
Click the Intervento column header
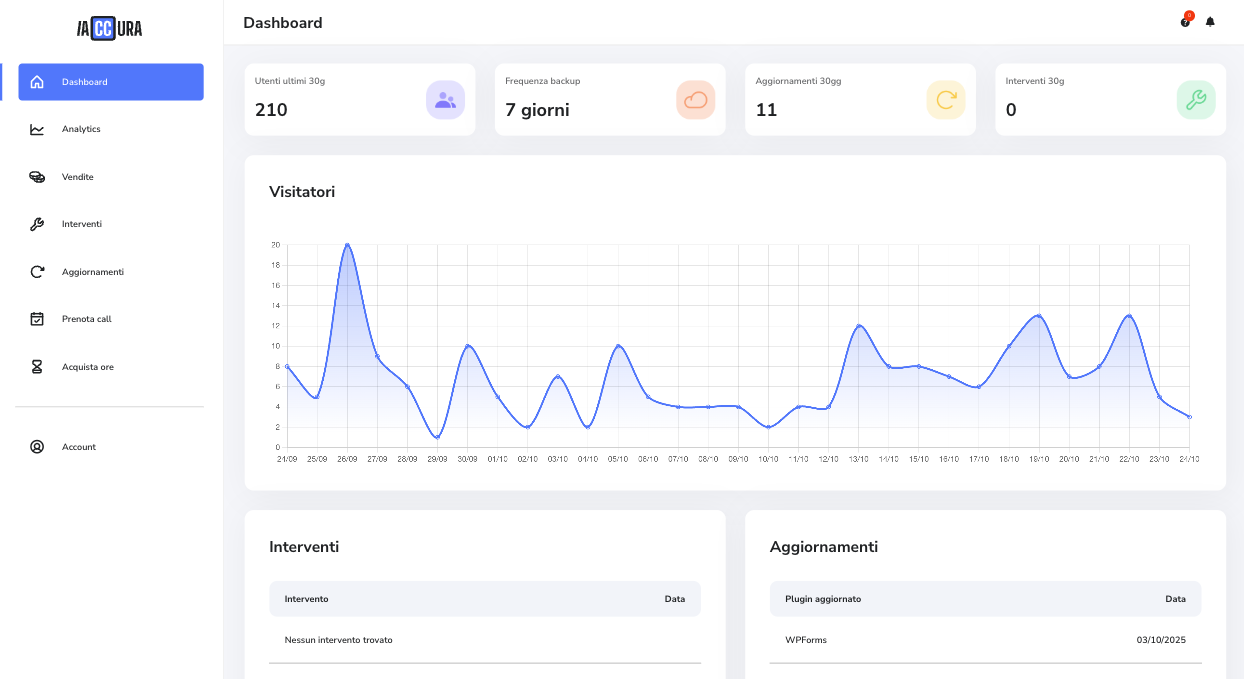click(306, 599)
